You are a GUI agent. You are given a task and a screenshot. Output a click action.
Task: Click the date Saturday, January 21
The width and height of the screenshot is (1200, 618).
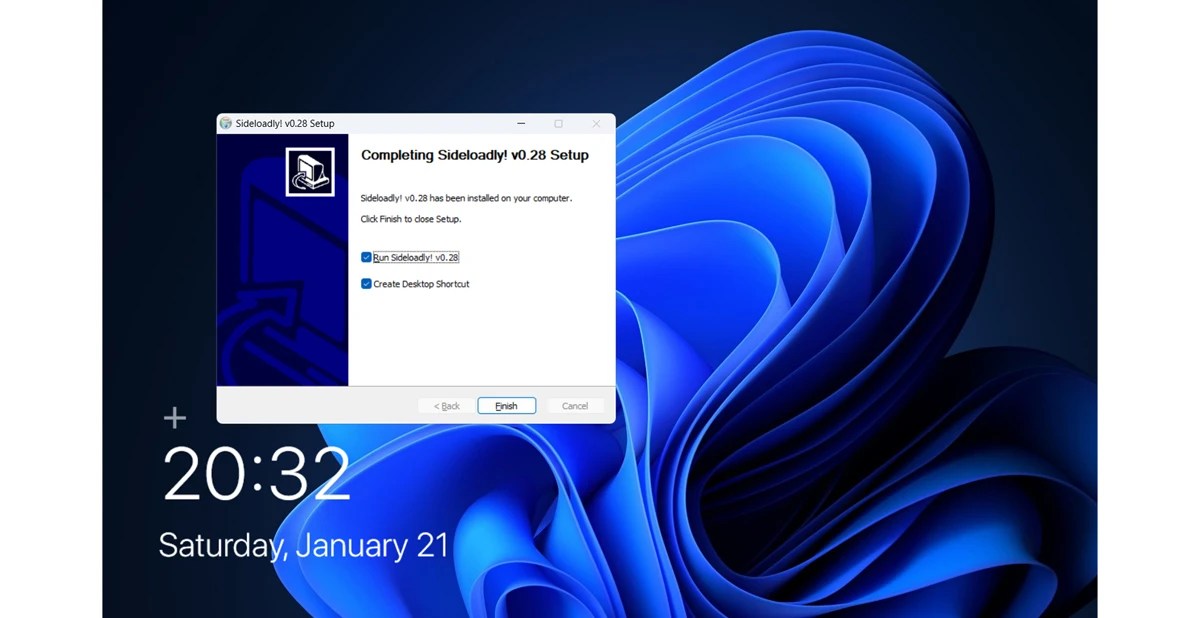[x=303, y=545]
